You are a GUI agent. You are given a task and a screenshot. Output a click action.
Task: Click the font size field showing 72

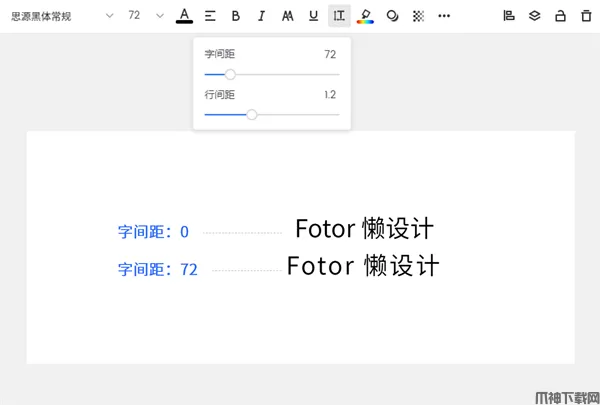click(134, 15)
